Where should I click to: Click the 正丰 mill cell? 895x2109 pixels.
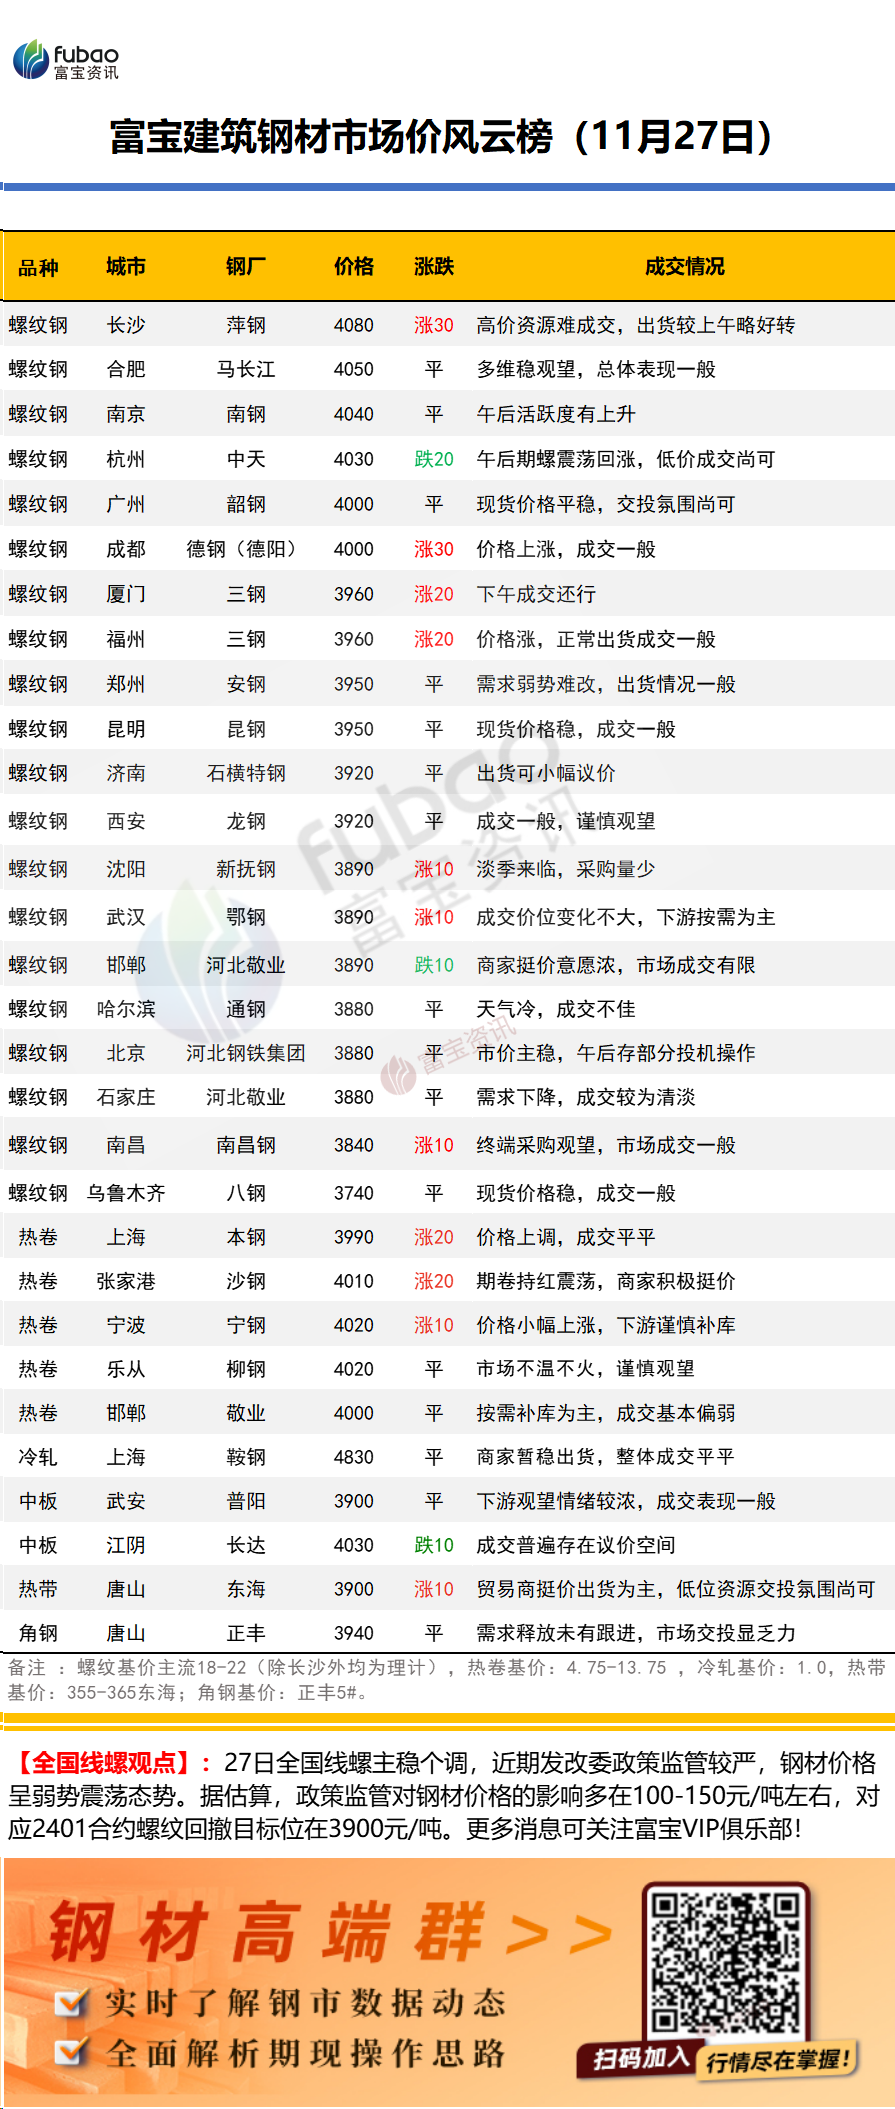coord(246,1633)
